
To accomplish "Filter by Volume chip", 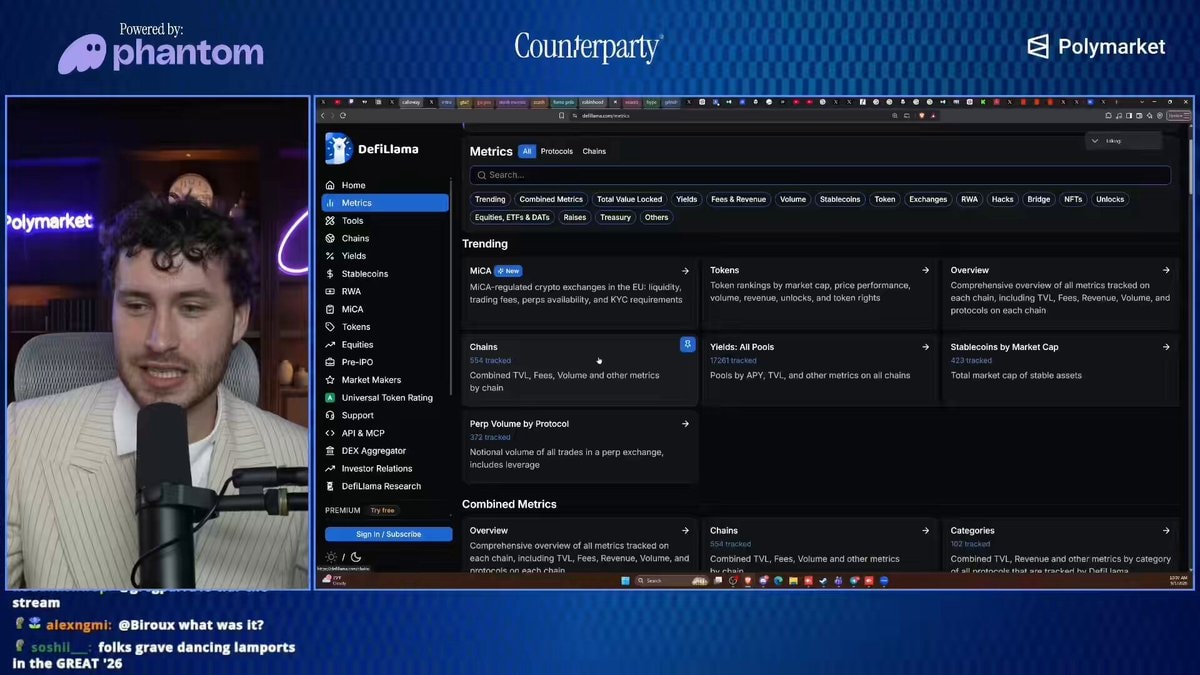I will click(x=793, y=199).
